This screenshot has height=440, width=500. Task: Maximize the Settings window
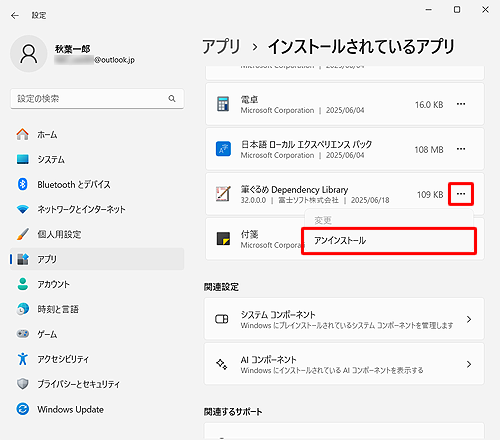457,10
